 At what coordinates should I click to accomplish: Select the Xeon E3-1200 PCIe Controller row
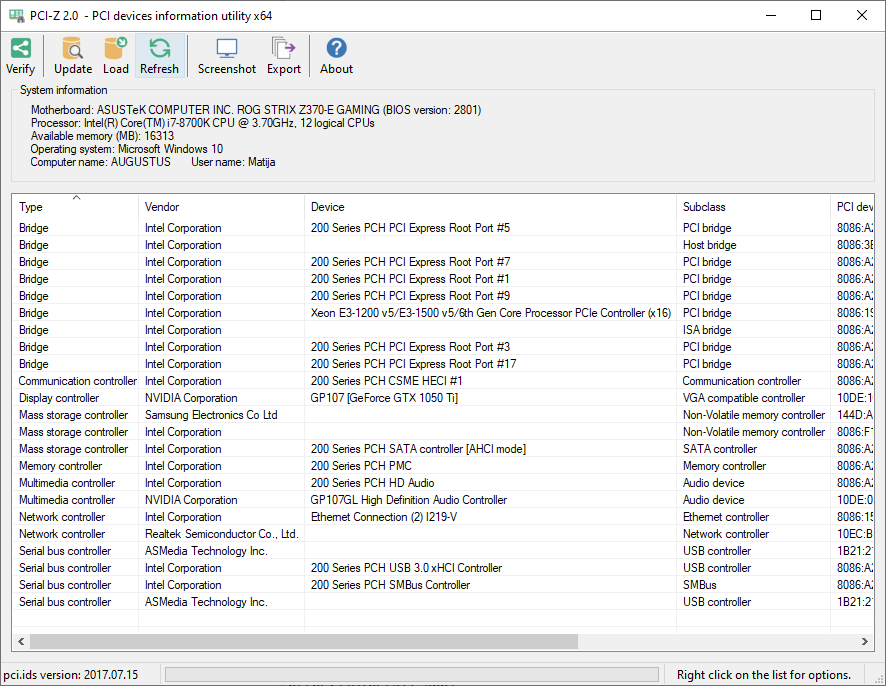[x=443, y=312]
